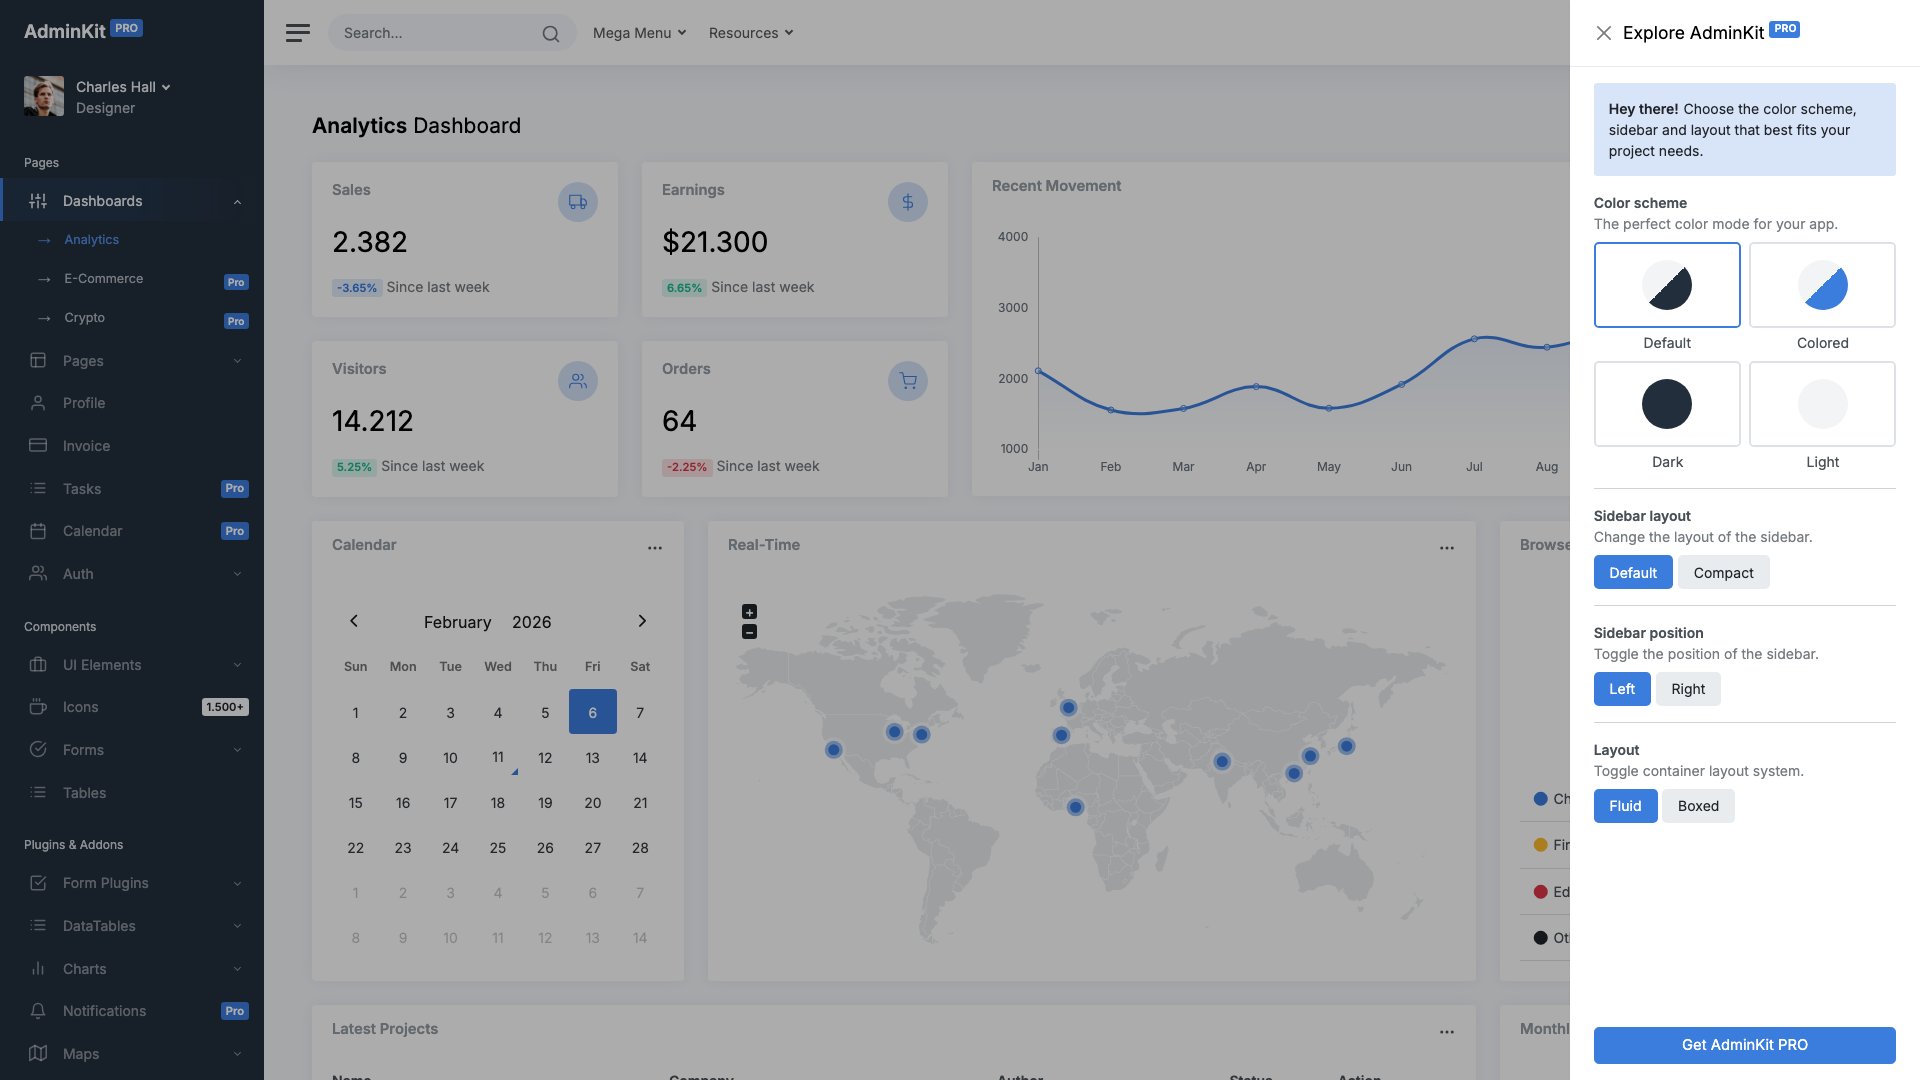The width and height of the screenshot is (1920, 1080).
Task: Switch container layout to Boxed
Action: point(1698,806)
